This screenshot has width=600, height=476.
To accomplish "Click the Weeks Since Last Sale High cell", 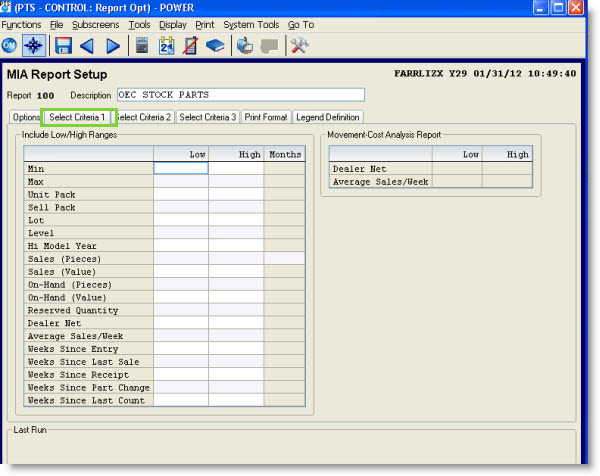I will (236, 362).
